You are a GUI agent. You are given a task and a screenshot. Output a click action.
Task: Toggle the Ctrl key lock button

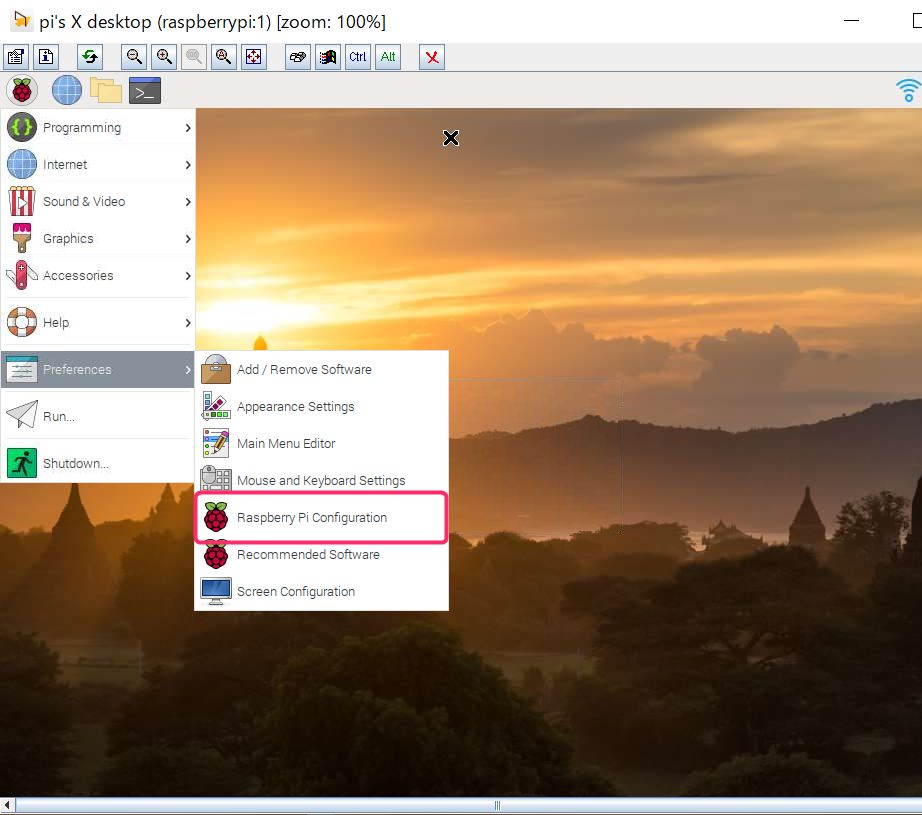358,57
